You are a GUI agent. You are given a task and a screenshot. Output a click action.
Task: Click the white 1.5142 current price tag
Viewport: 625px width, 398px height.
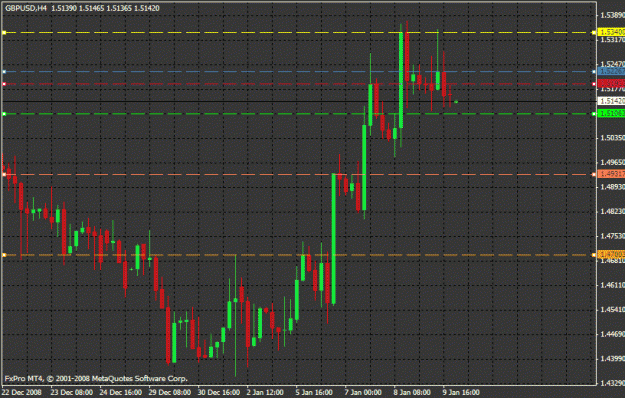612,101
